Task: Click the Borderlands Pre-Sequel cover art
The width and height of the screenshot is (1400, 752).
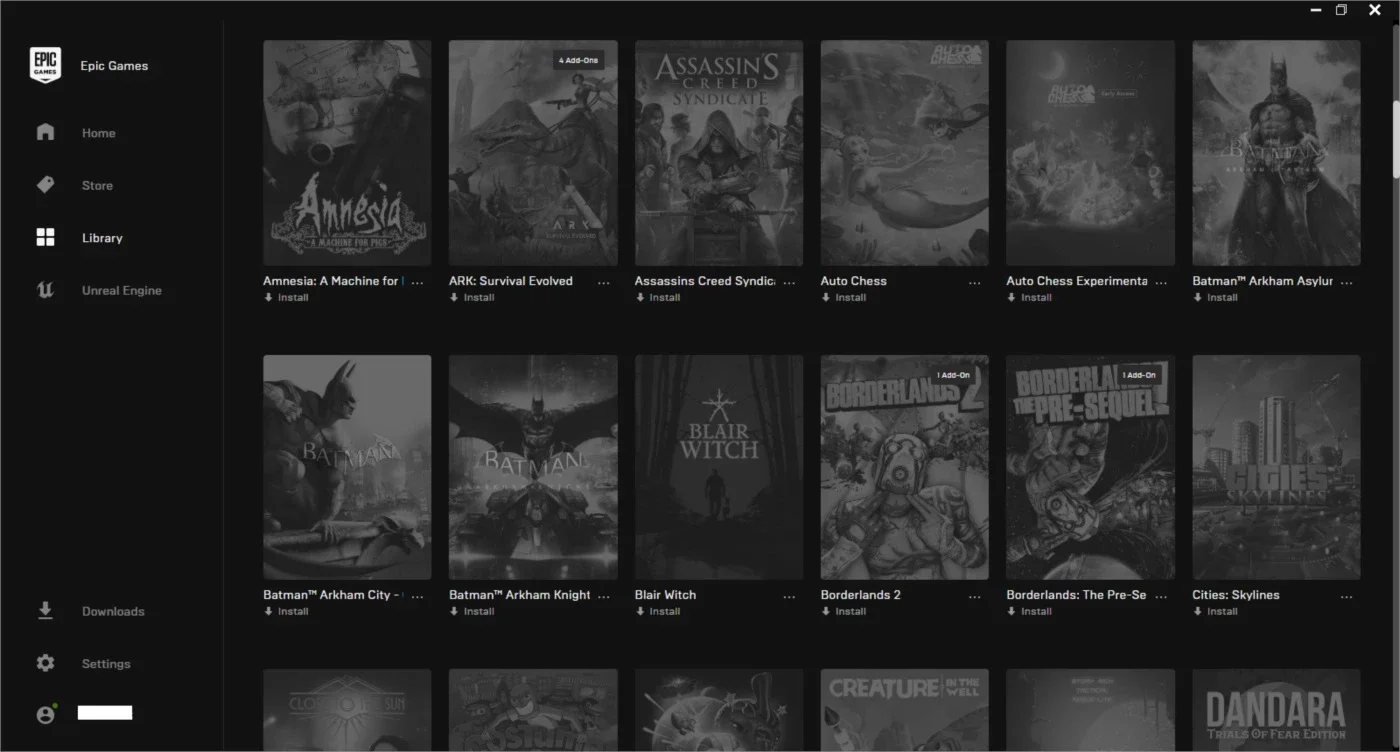Action: 1091,467
